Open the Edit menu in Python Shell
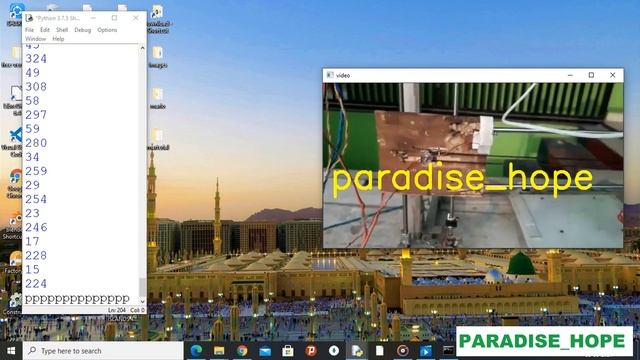640x360 pixels. click(x=45, y=30)
